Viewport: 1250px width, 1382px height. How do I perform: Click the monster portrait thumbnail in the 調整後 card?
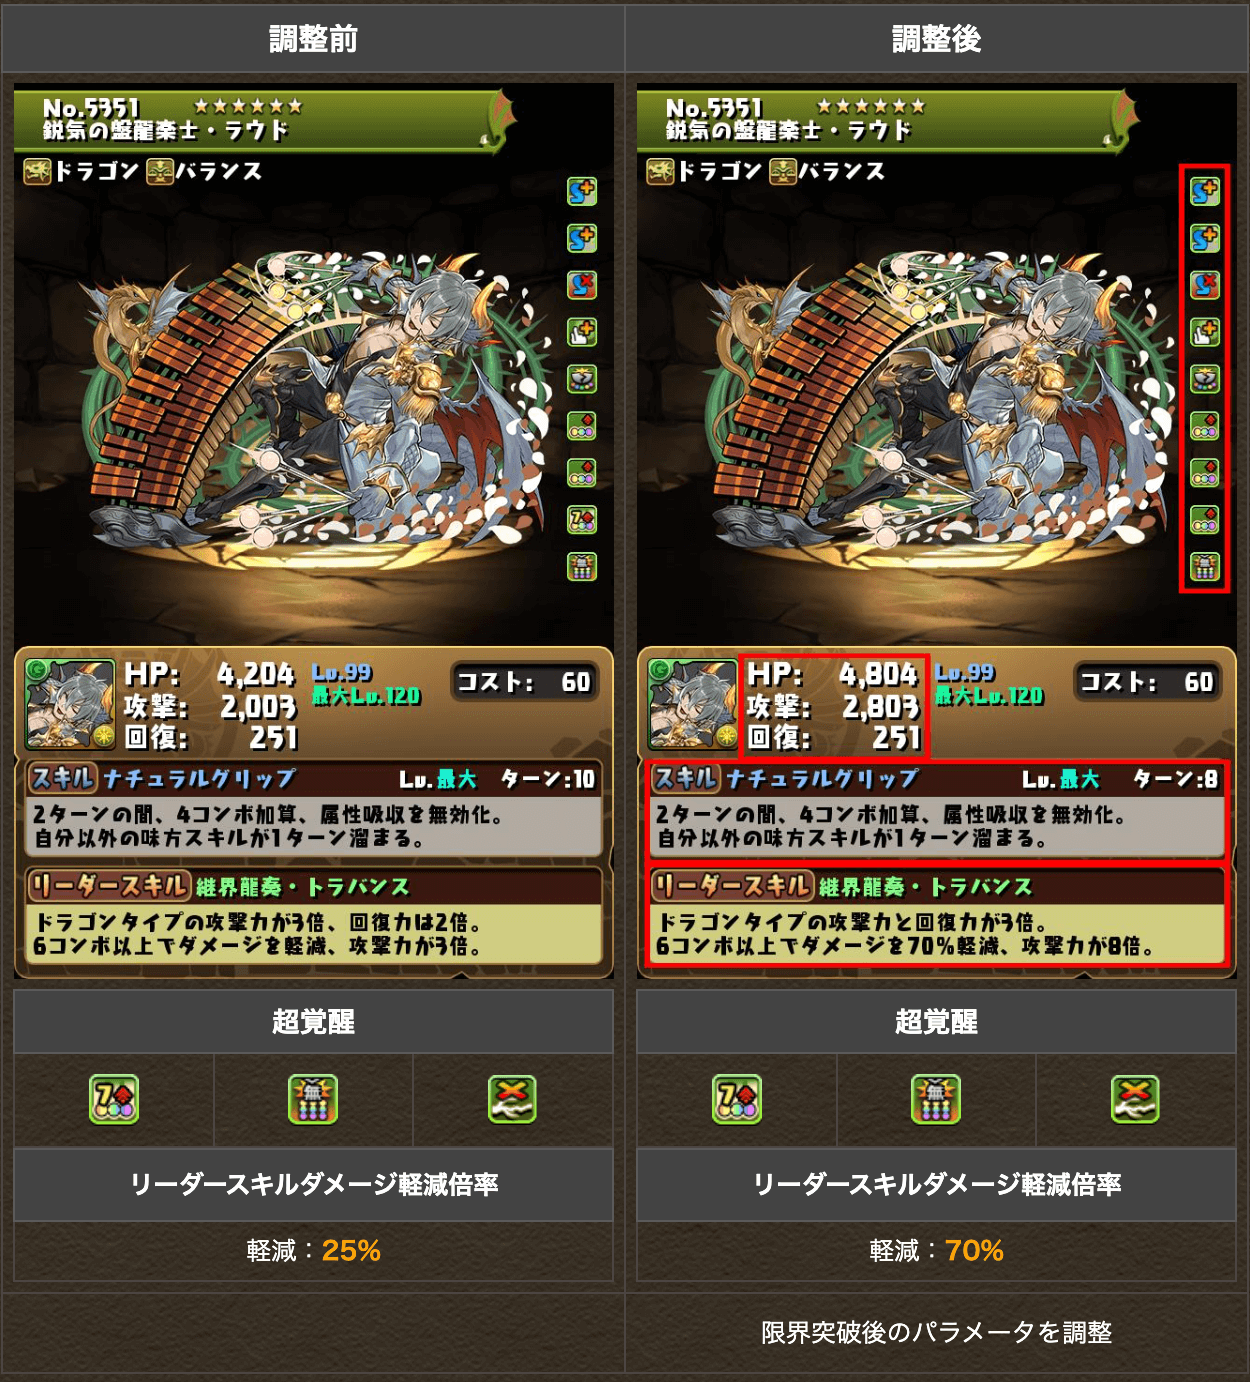click(x=692, y=704)
